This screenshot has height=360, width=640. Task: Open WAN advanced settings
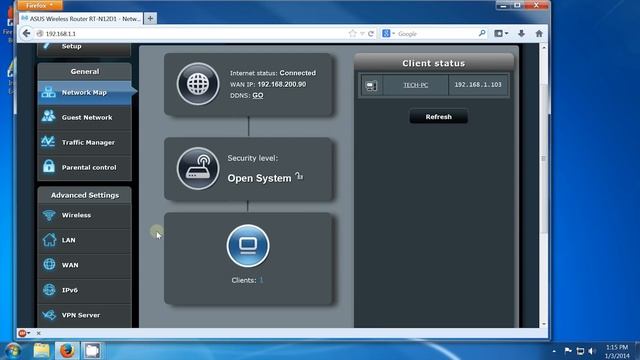84,265
